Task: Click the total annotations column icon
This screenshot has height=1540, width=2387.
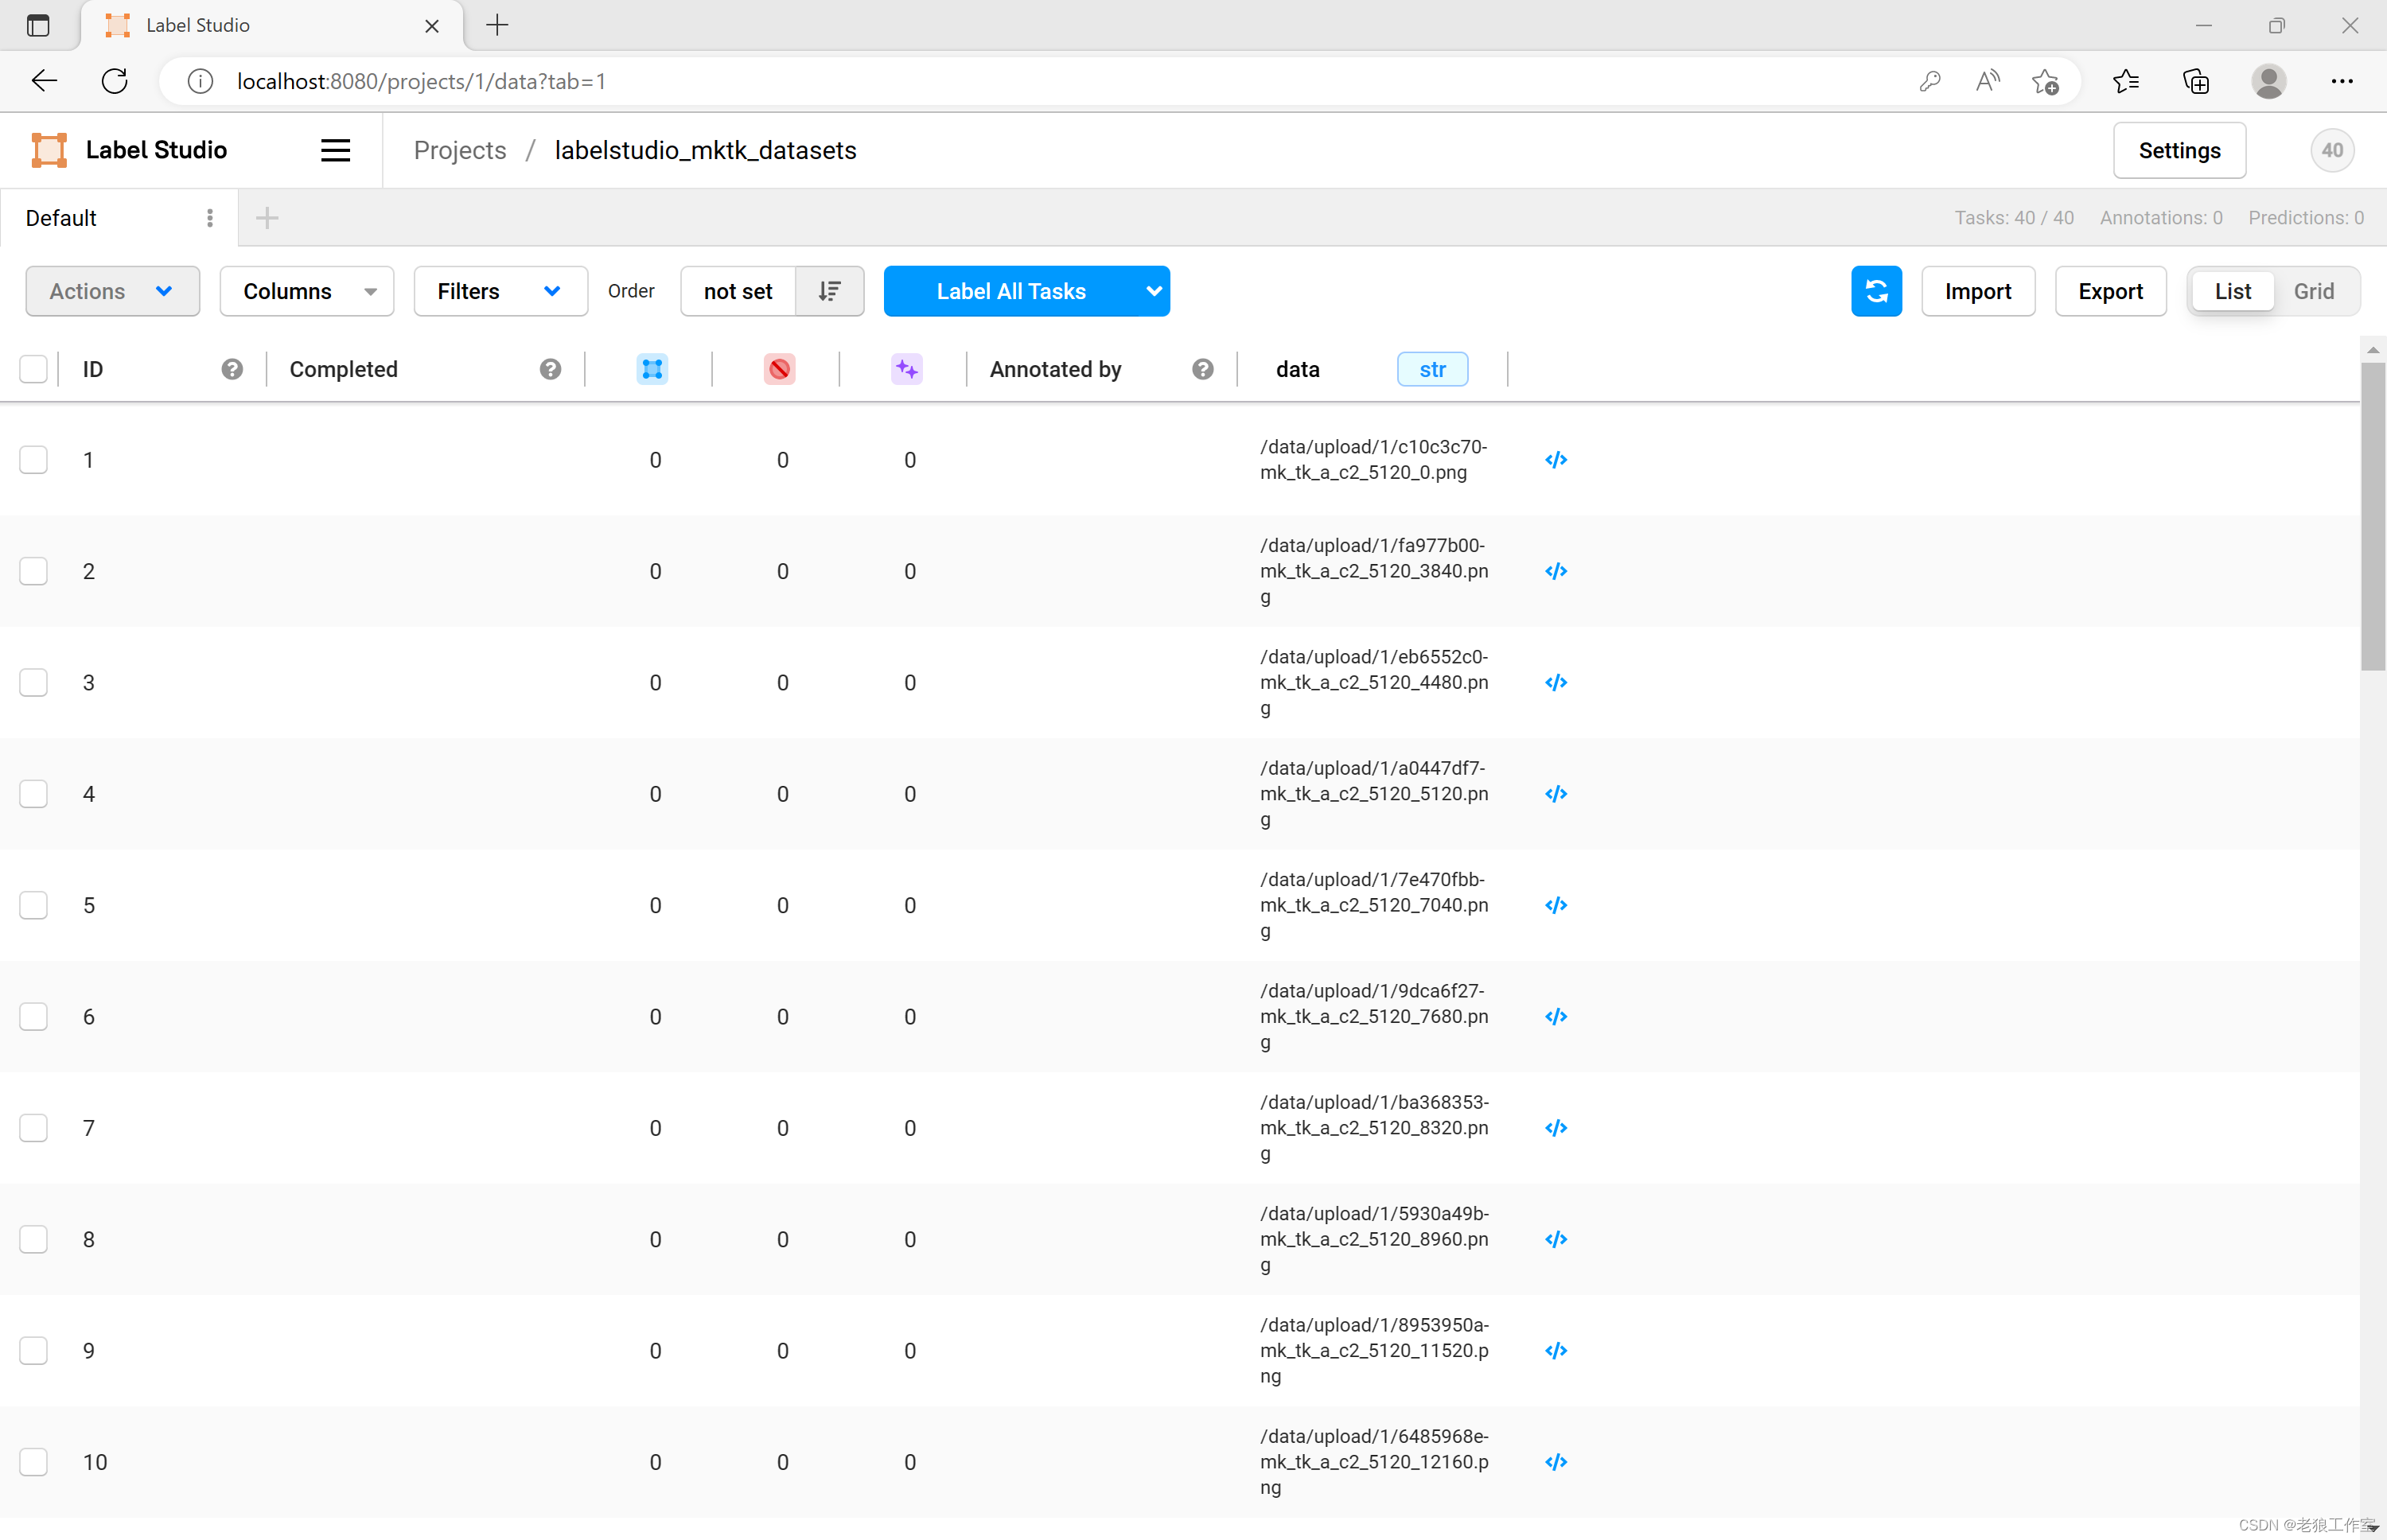Action: coord(652,369)
